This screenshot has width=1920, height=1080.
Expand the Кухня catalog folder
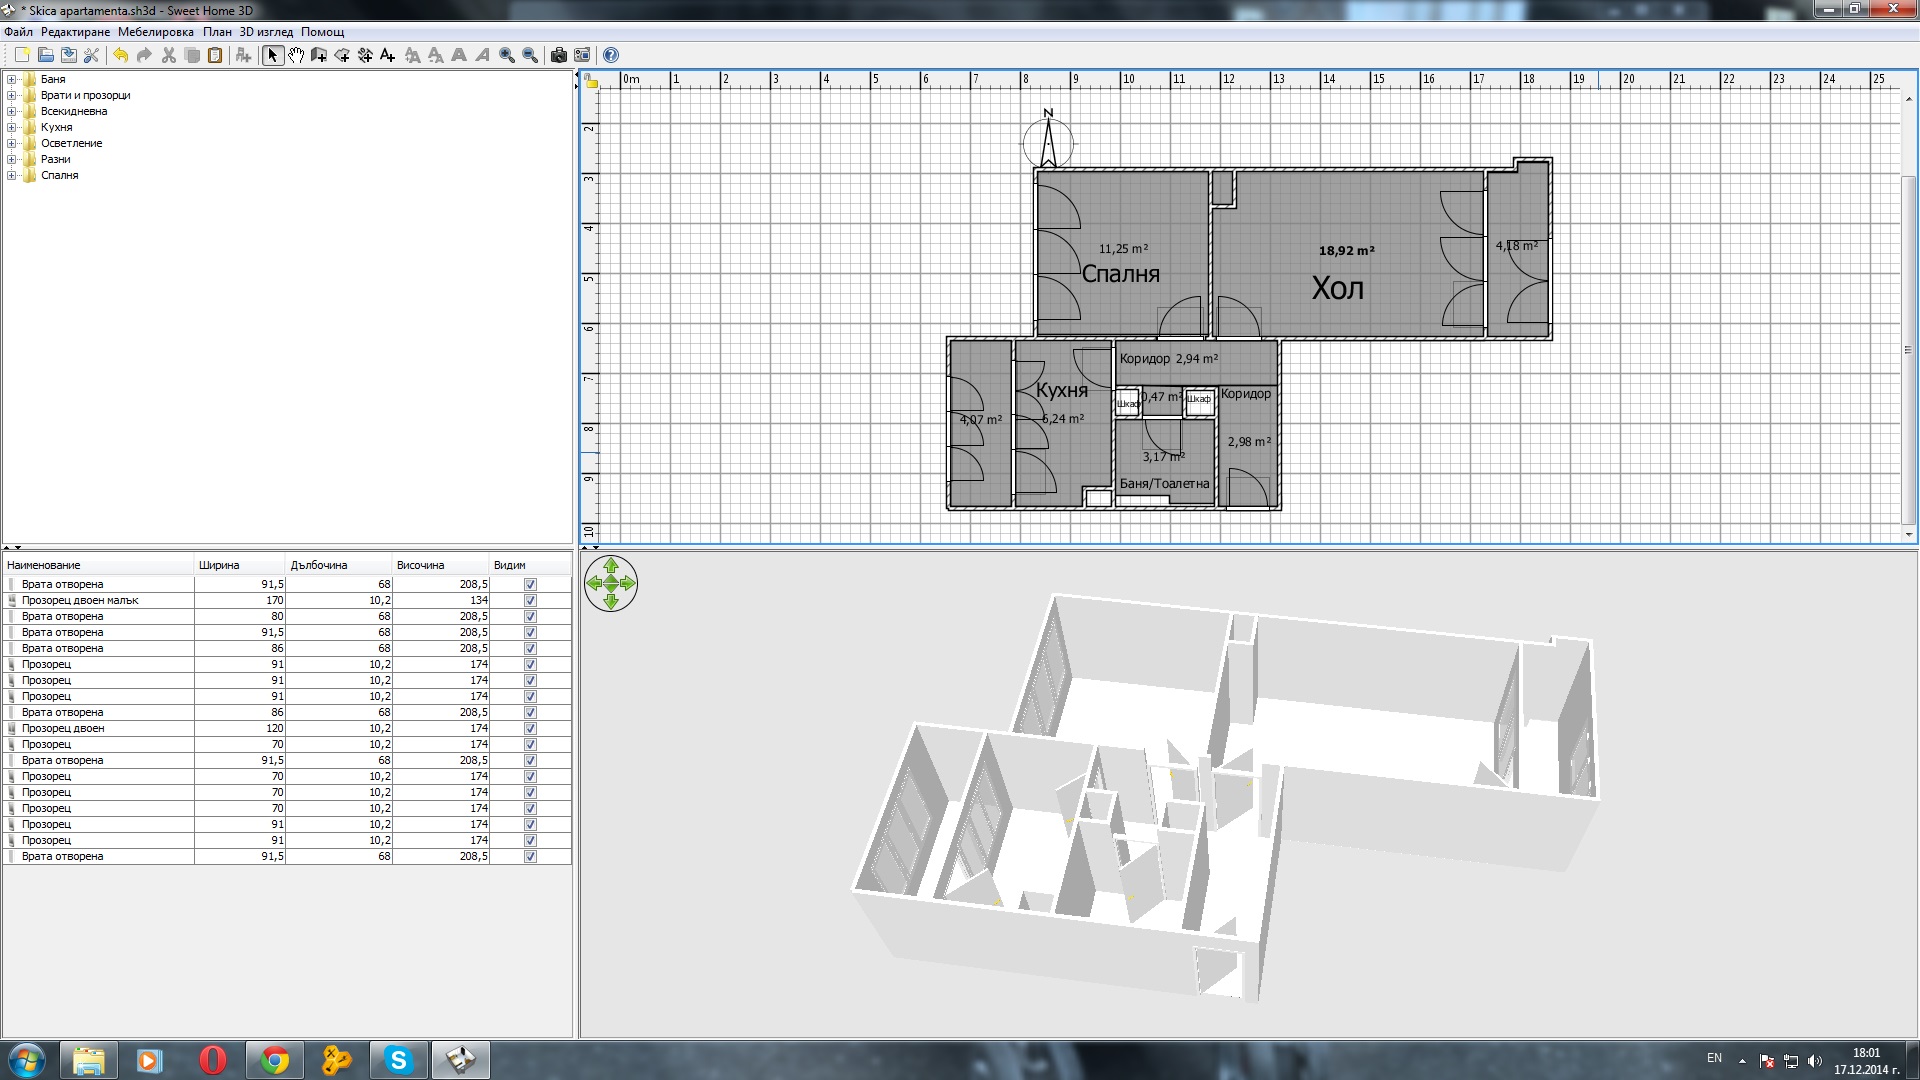12,127
